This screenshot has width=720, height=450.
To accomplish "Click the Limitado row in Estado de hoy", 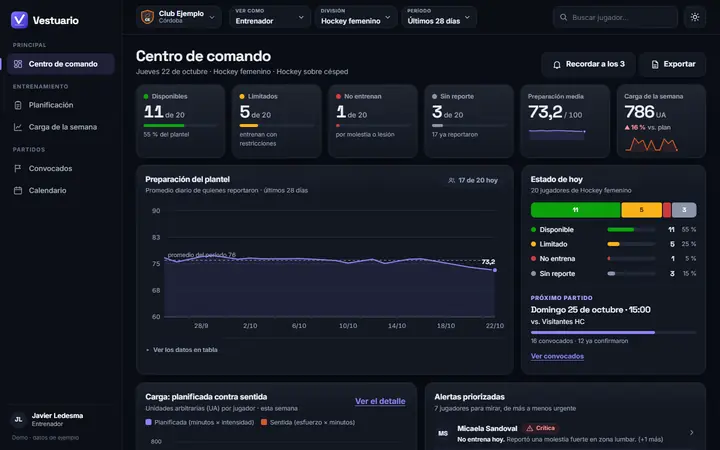I will [x=613, y=244].
